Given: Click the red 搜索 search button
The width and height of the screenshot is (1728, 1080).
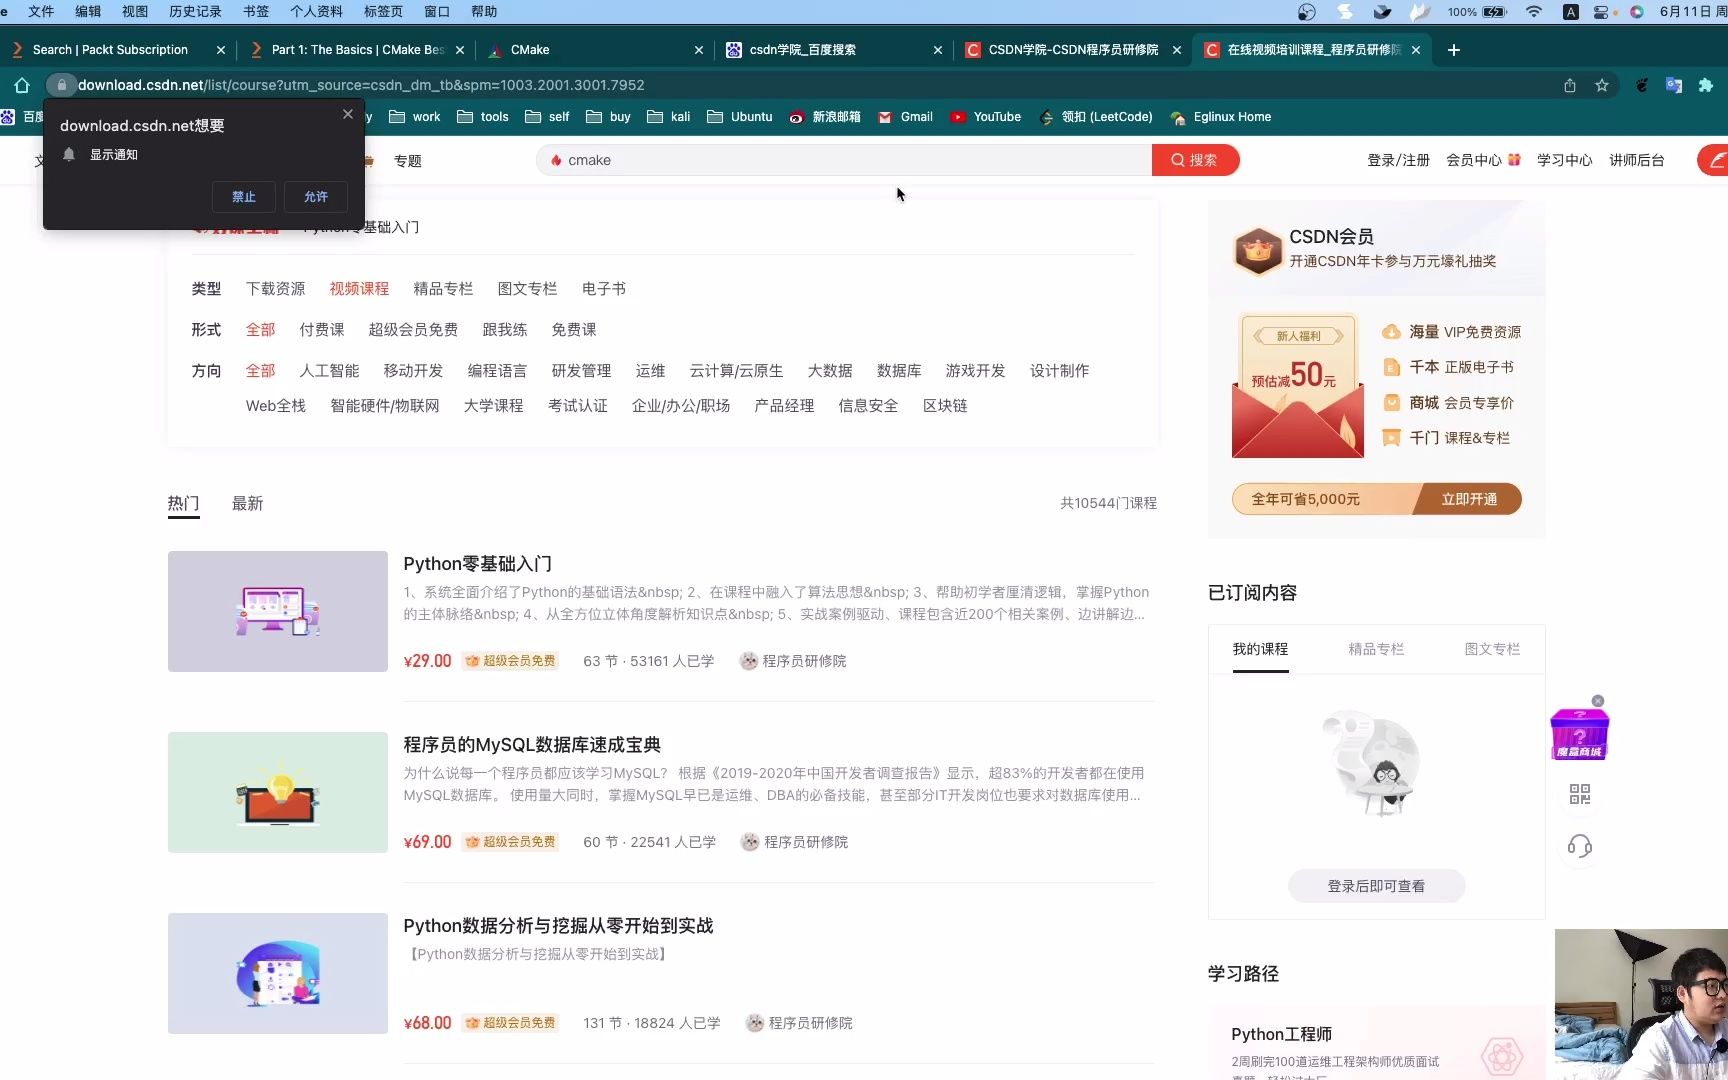Looking at the screenshot, I should pyautogui.click(x=1195, y=160).
